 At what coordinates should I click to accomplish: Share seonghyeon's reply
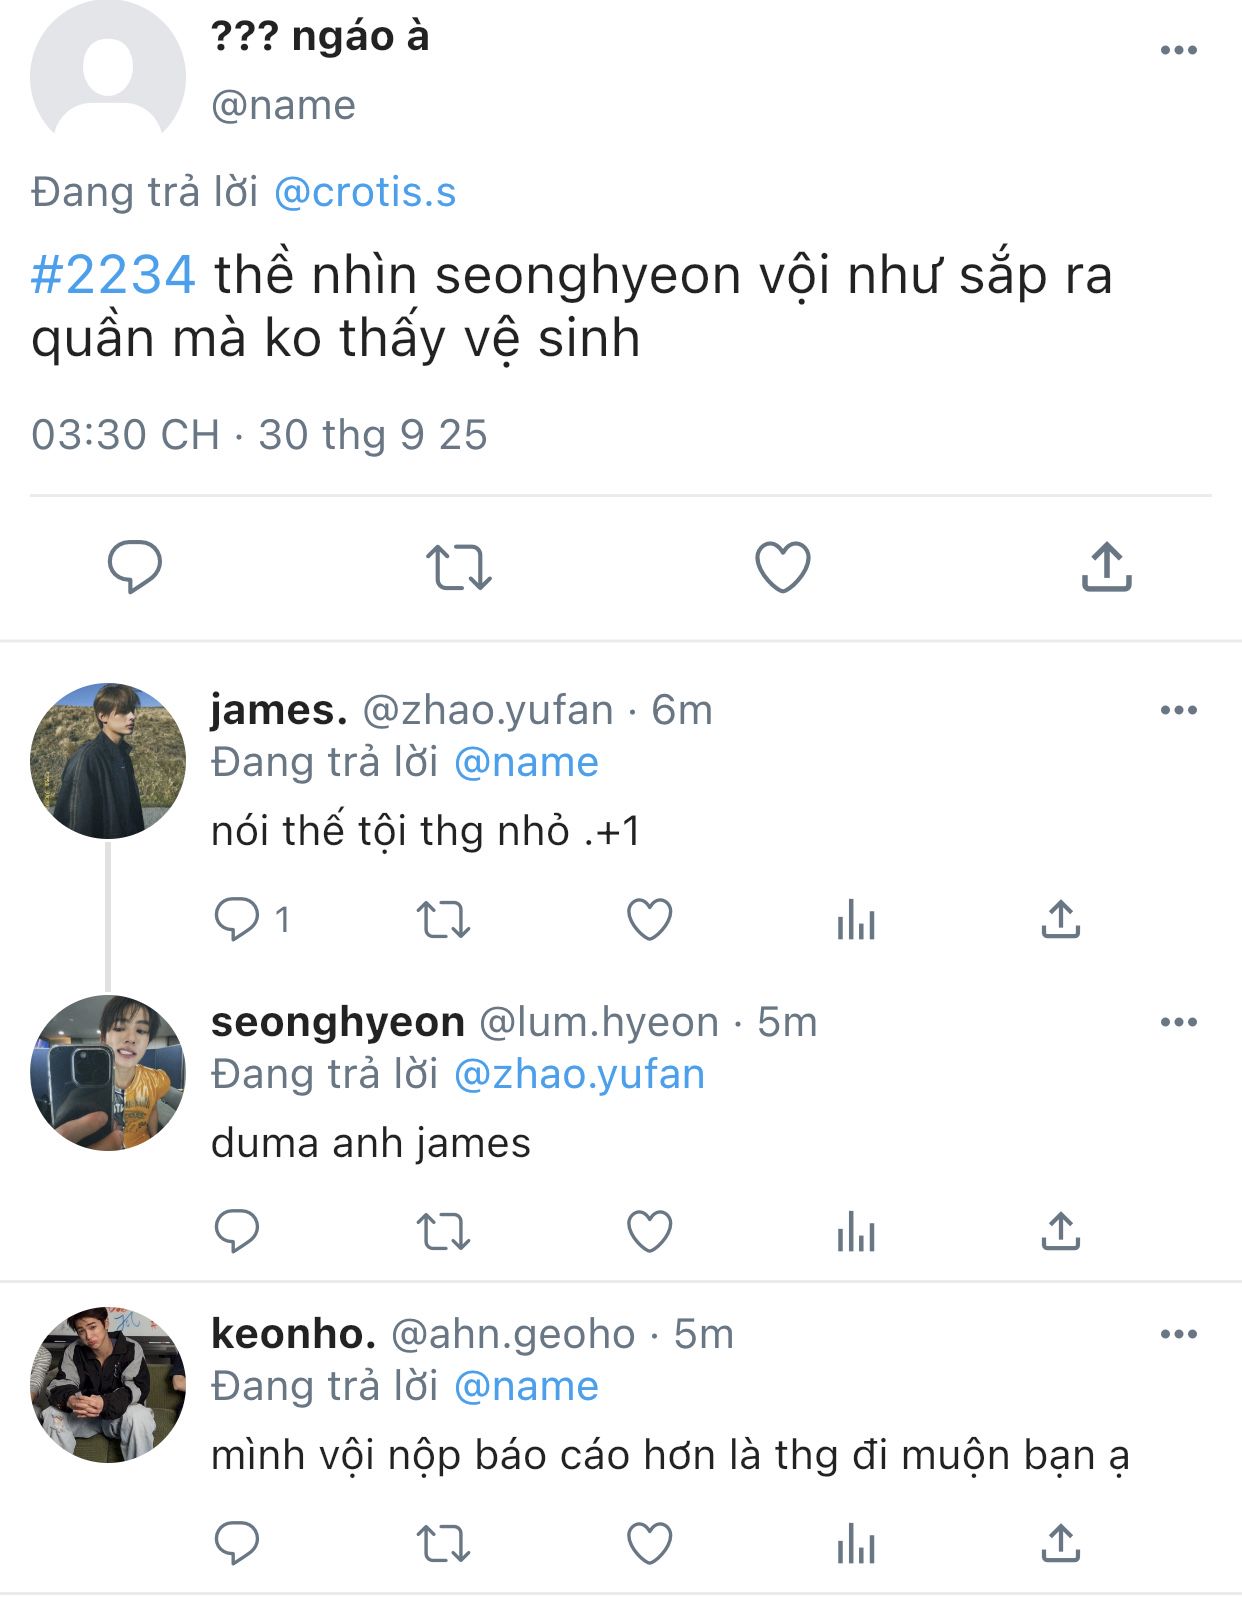click(x=1060, y=1231)
